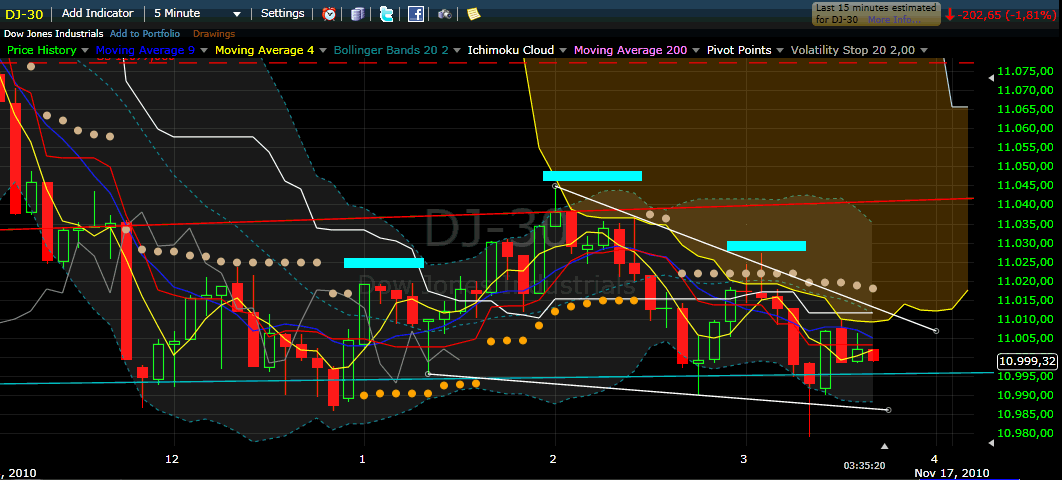Click the cyan marker bar near 1 o'clock
The image size is (1062, 480).
tap(384, 263)
